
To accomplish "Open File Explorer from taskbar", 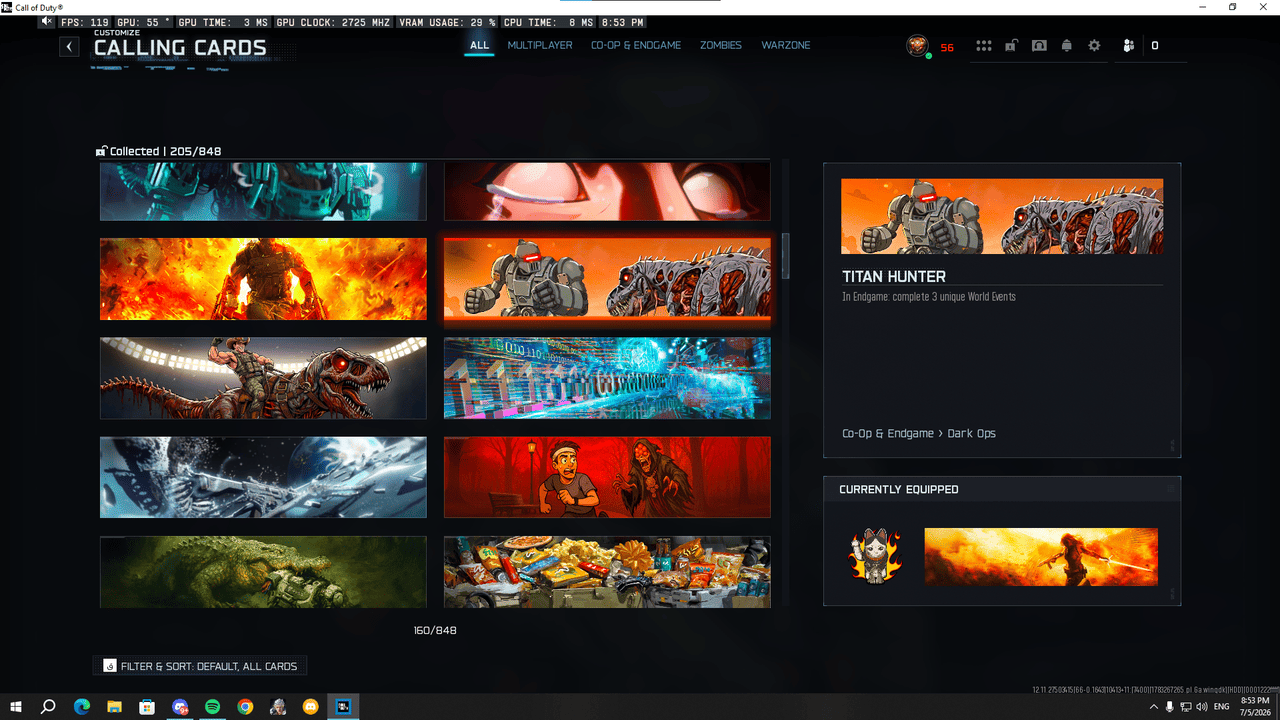I will pos(114,707).
